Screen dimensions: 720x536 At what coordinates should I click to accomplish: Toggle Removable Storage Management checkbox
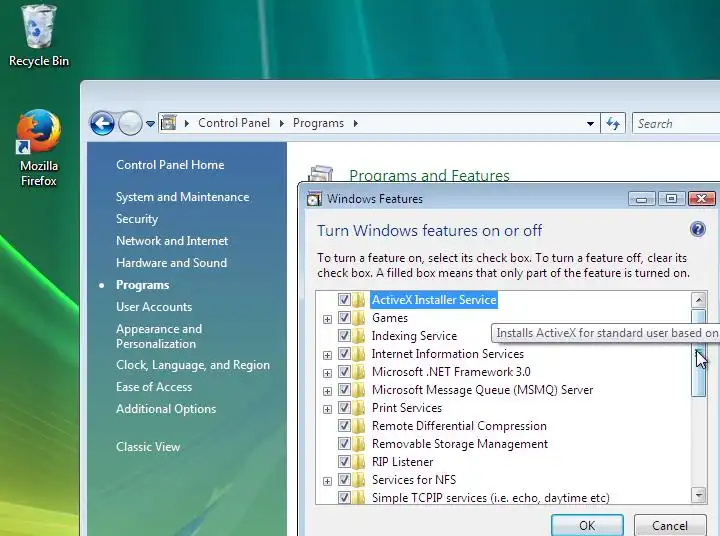[344, 444]
